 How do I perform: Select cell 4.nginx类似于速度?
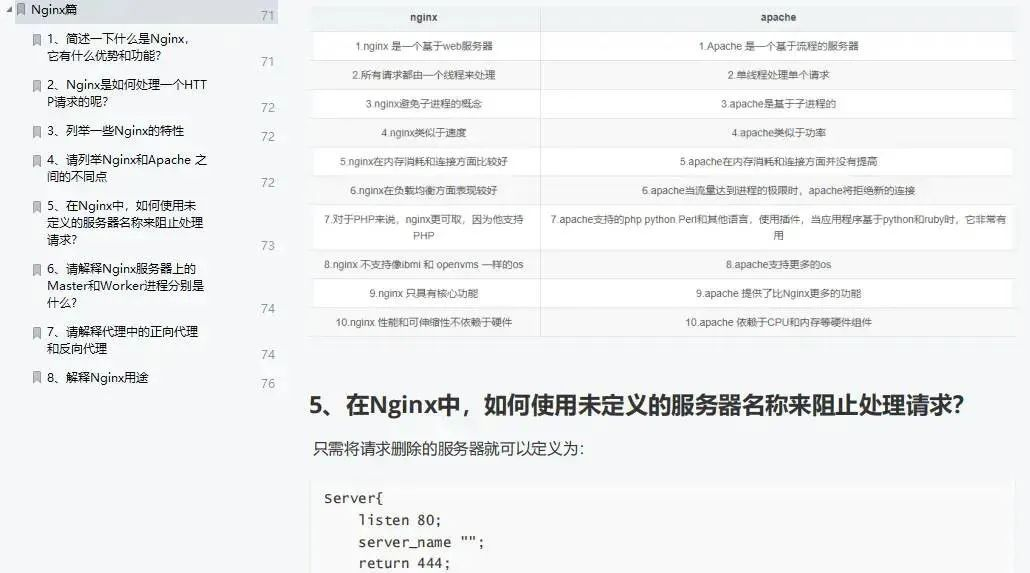424,133
